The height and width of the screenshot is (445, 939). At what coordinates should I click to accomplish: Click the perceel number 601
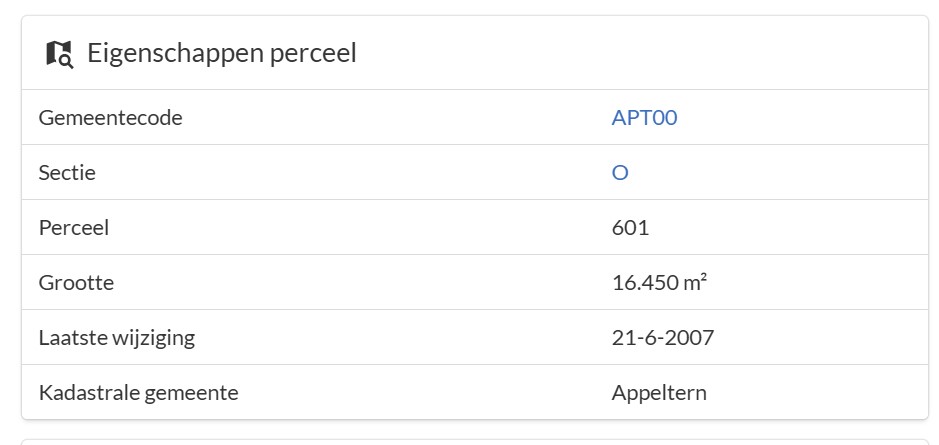click(630, 228)
